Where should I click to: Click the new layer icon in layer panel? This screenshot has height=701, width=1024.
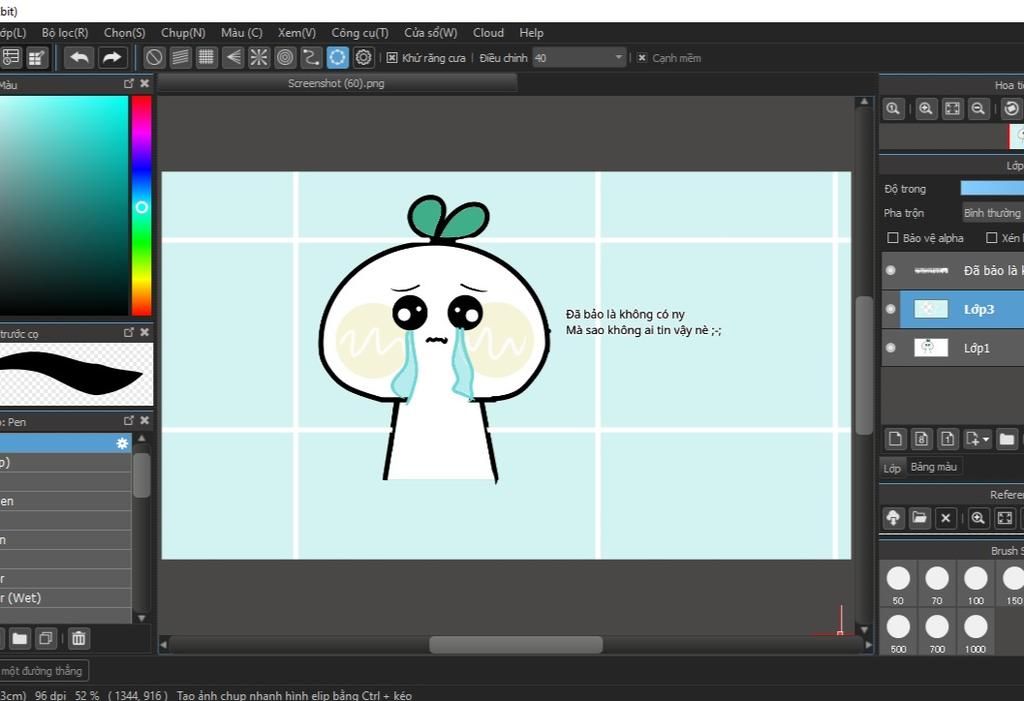(x=896, y=439)
